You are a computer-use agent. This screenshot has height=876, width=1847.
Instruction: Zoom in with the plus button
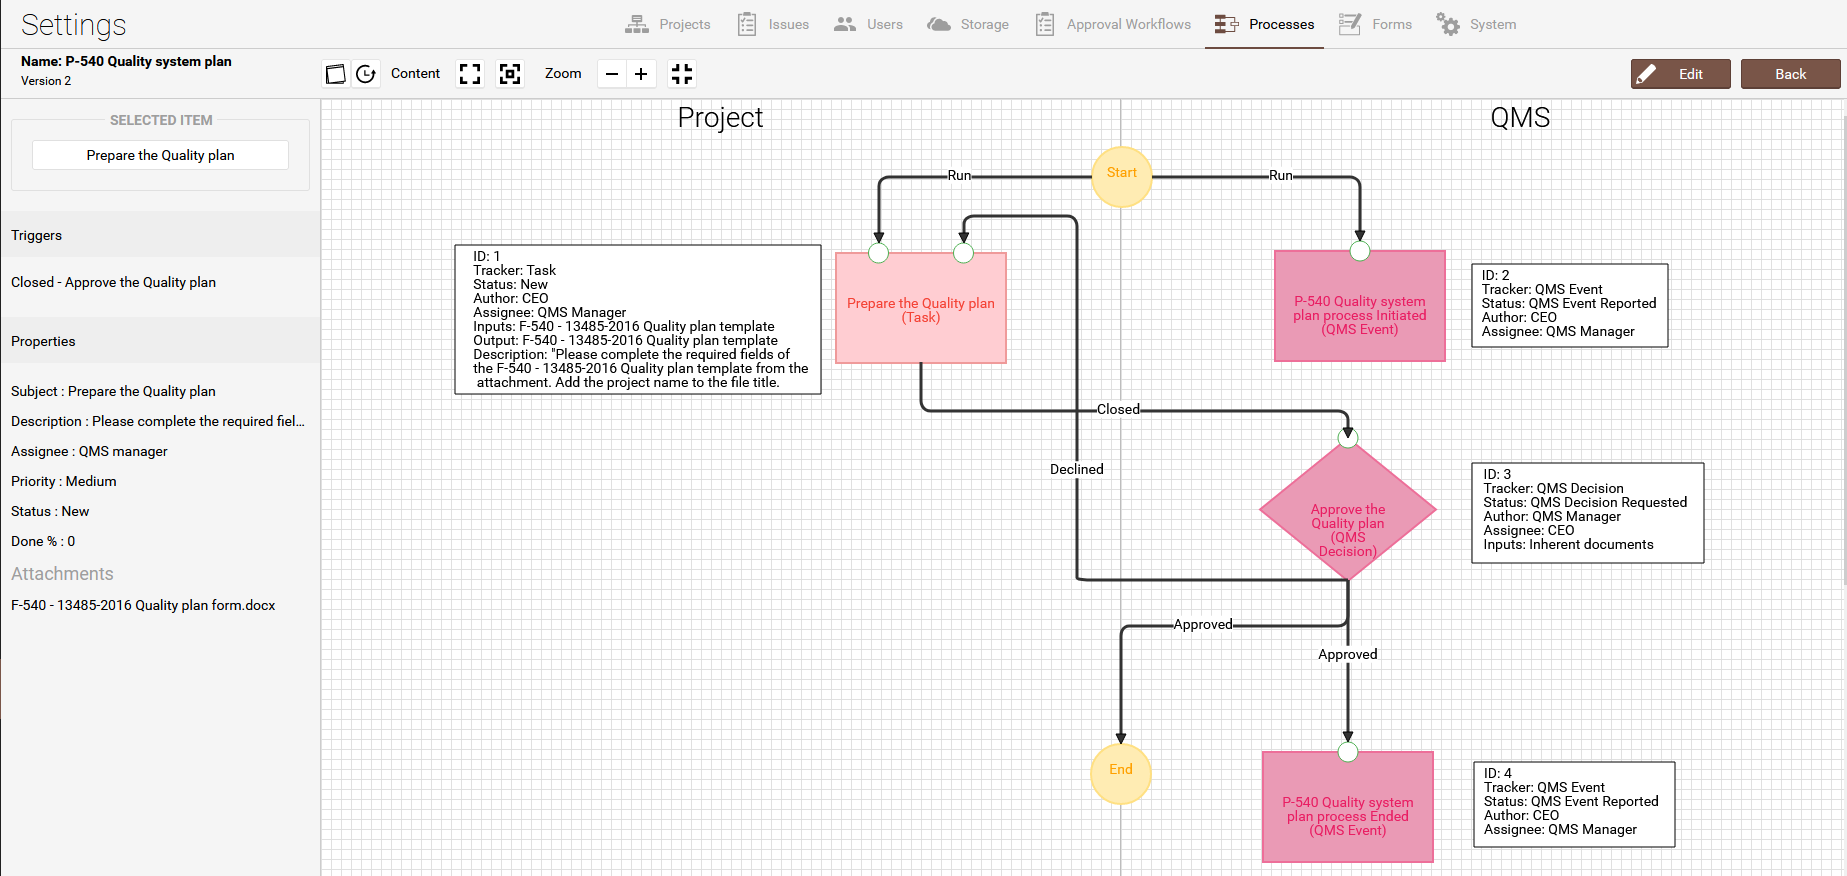click(641, 74)
